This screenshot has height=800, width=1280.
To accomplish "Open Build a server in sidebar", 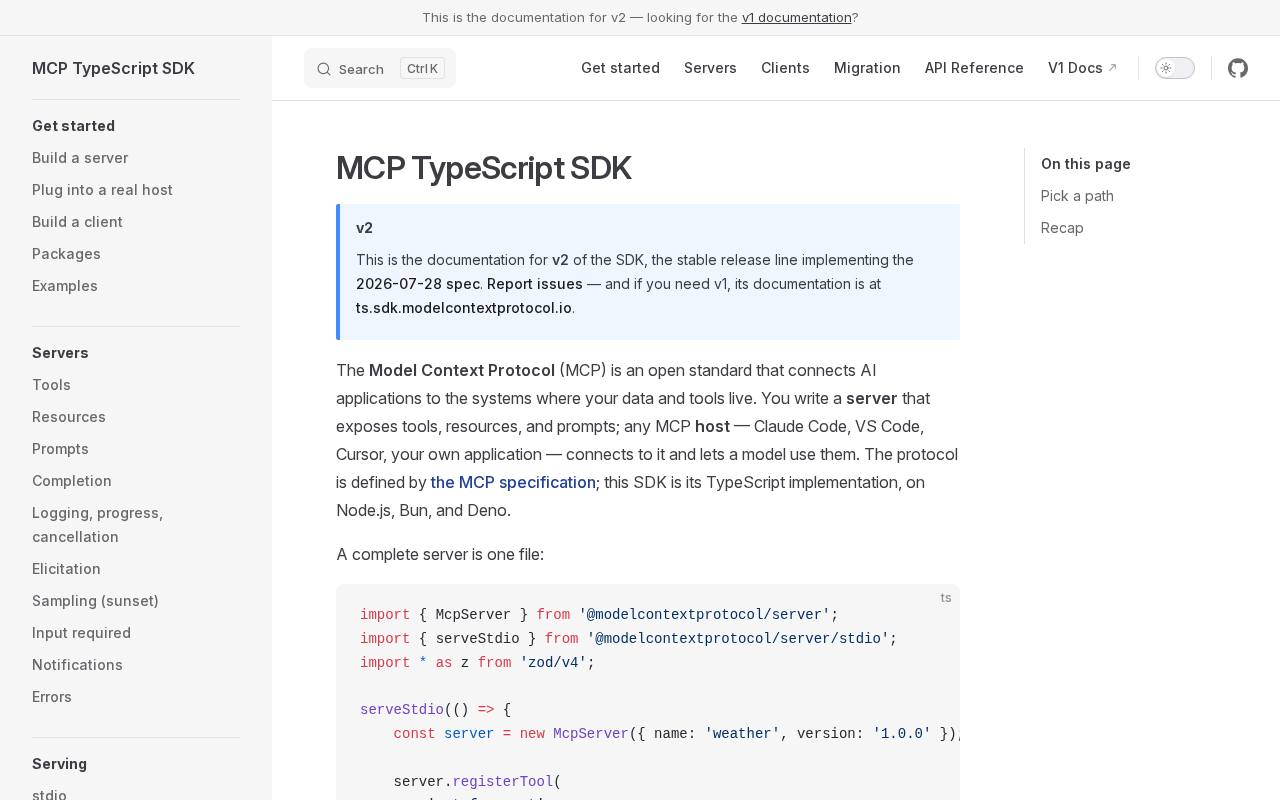I will 80,158.
